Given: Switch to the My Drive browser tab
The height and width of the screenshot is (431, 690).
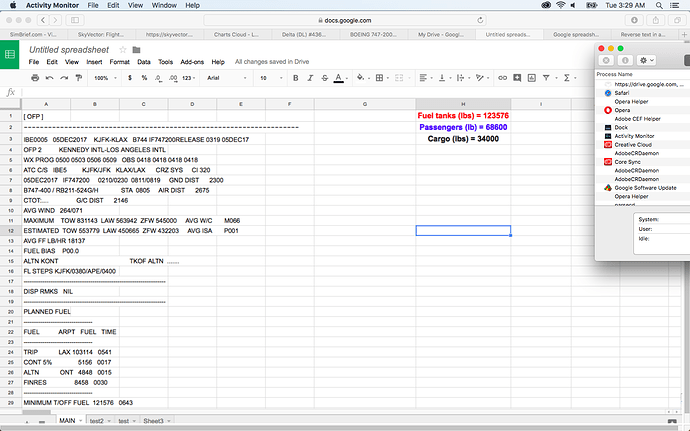Looking at the screenshot, I should click(x=441, y=34).
